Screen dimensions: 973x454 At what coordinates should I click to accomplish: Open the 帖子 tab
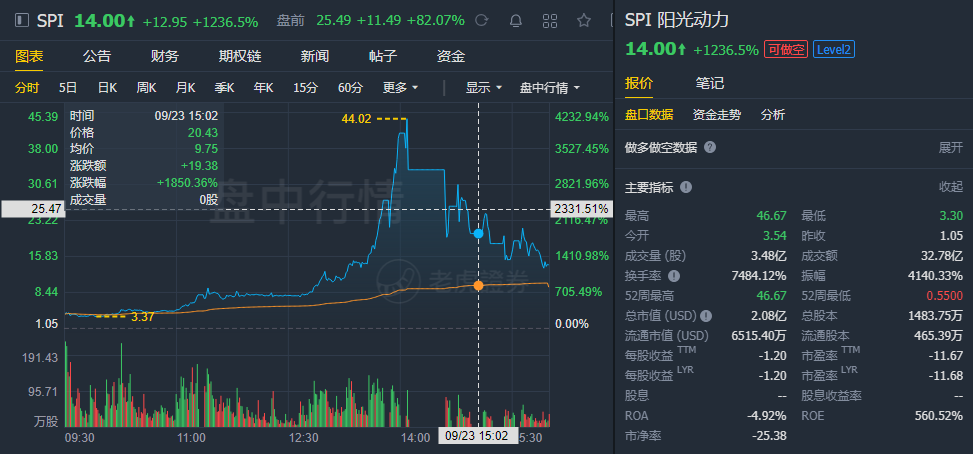tap(383, 56)
